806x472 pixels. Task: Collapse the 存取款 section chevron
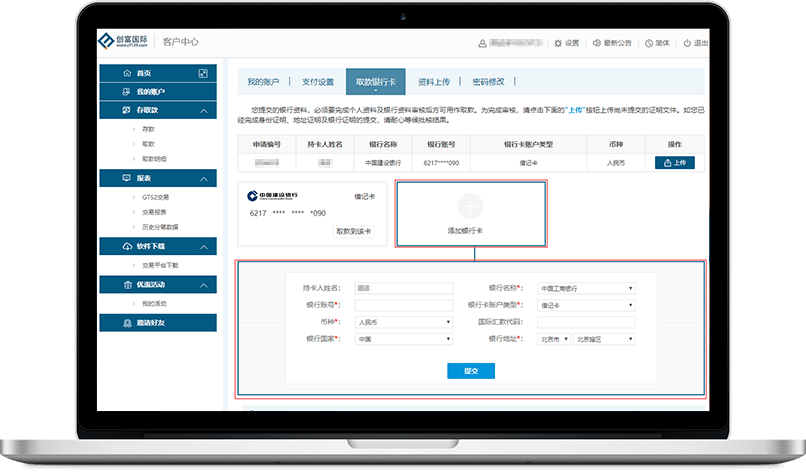click(x=204, y=111)
